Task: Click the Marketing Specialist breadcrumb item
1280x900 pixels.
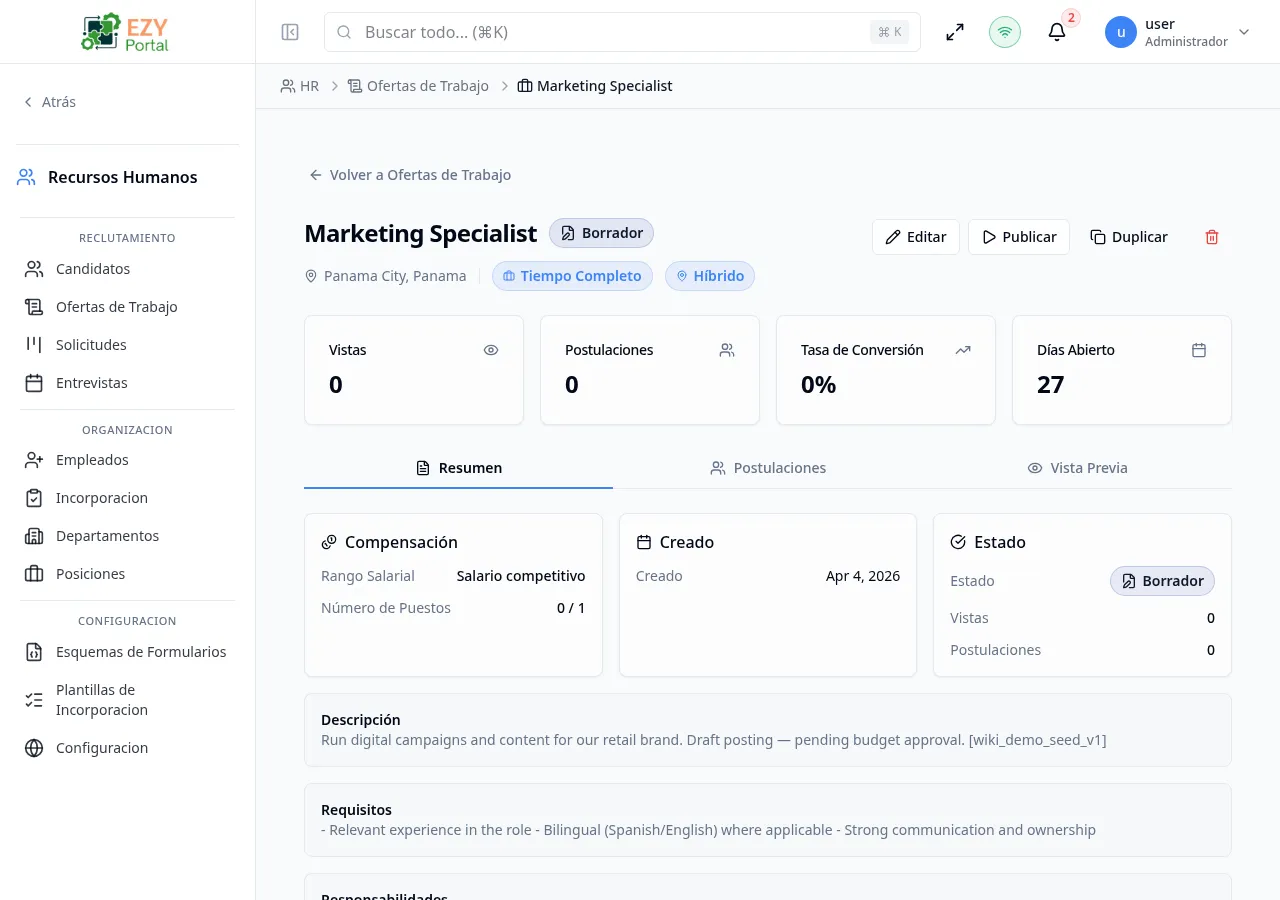Action: [x=595, y=86]
